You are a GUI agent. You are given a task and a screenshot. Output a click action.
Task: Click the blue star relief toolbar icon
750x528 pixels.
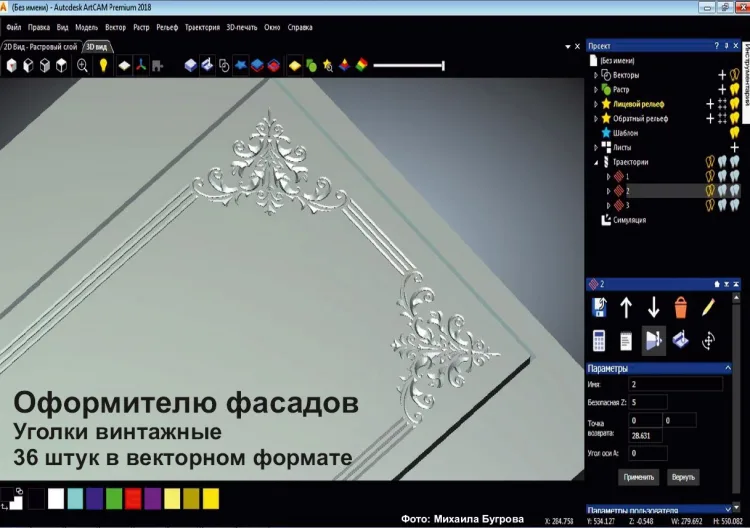tap(241, 65)
